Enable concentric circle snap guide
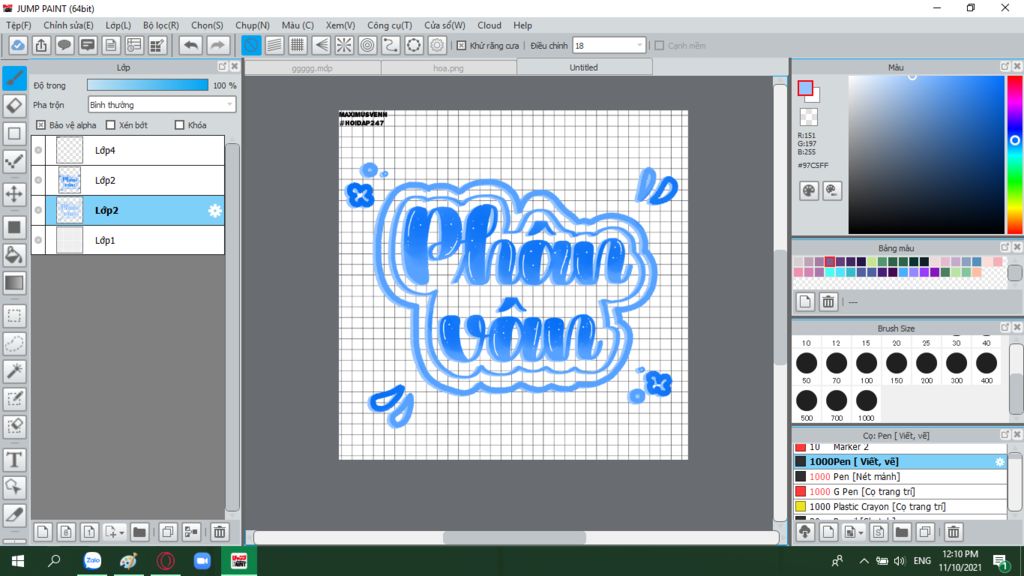The image size is (1024, 576). point(368,45)
